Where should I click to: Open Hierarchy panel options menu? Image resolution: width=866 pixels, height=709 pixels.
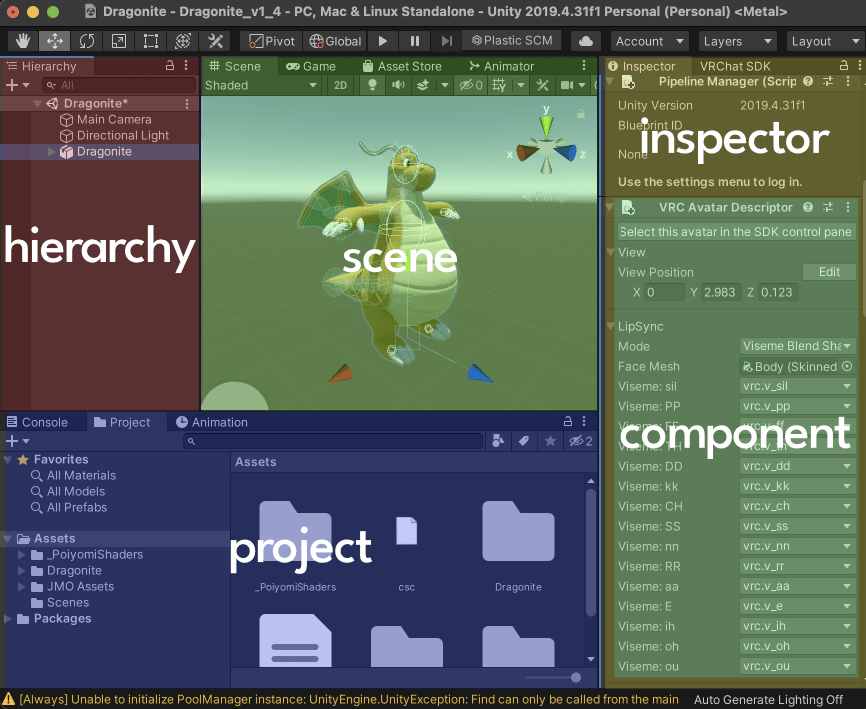[x=186, y=66]
